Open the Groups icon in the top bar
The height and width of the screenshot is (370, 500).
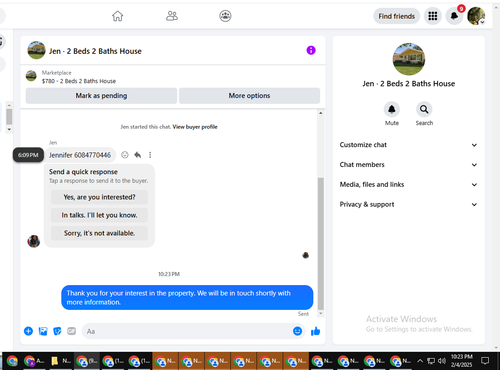[x=225, y=16]
